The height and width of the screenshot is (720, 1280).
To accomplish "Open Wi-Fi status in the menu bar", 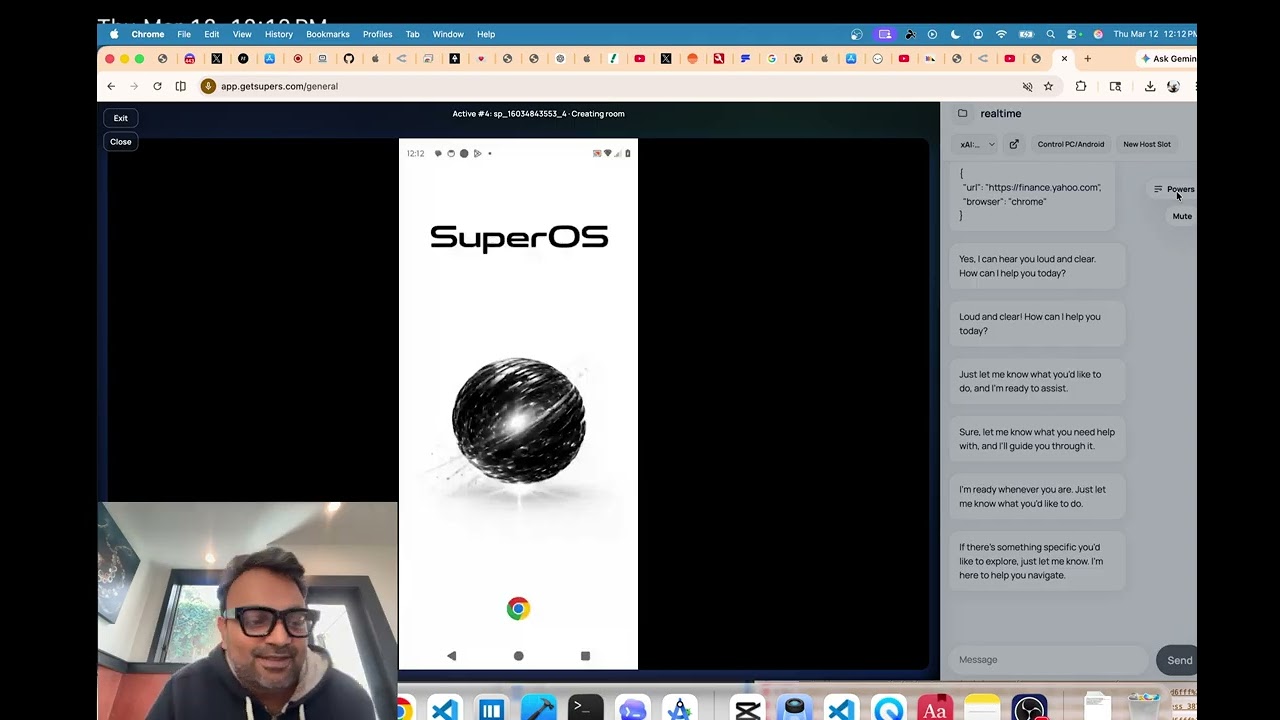I will click(x=1001, y=34).
